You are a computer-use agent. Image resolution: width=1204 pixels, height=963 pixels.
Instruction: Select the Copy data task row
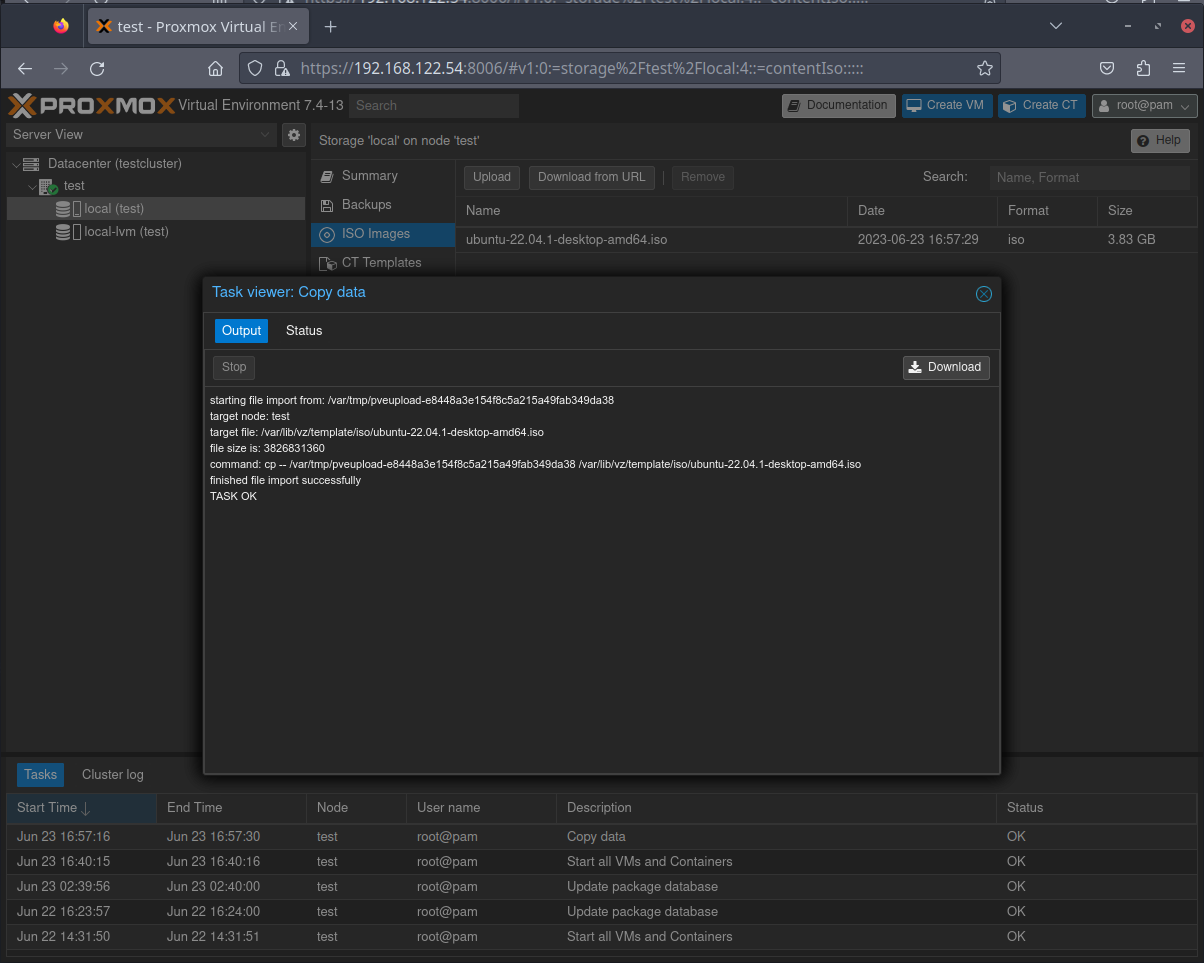601,836
